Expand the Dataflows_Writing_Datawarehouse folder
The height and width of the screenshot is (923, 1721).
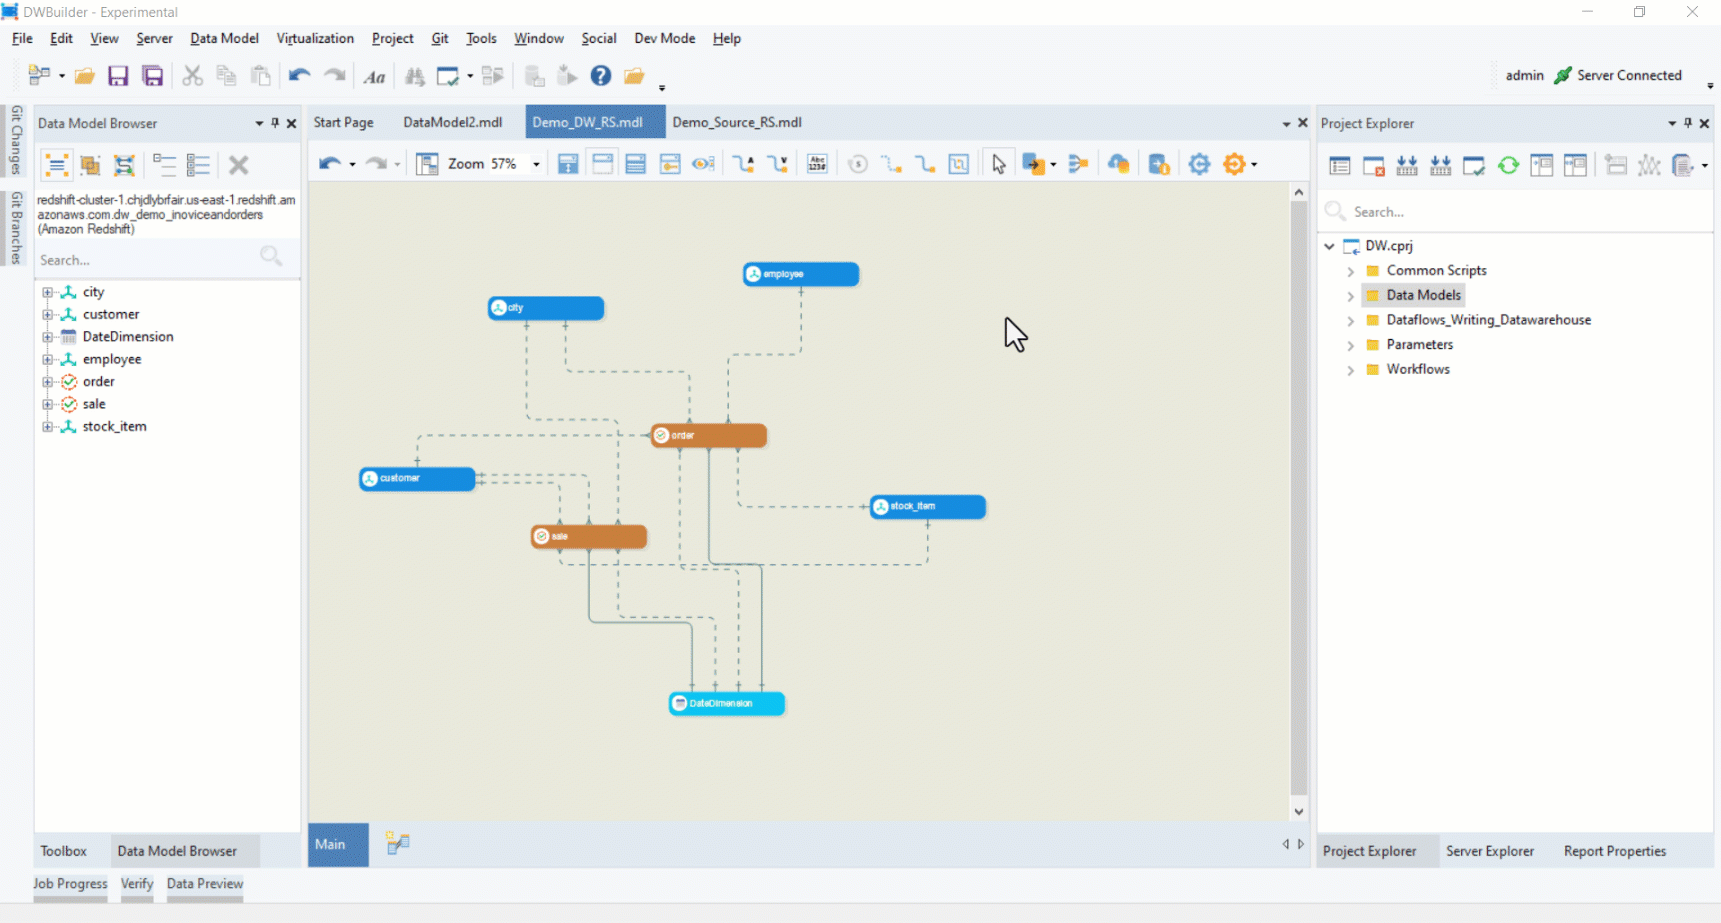click(1350, 320)
